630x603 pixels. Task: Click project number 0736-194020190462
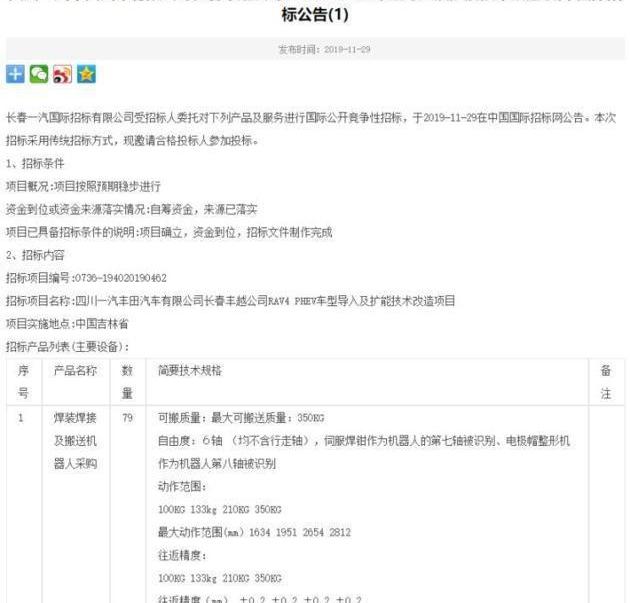click(x=121, y=278)
